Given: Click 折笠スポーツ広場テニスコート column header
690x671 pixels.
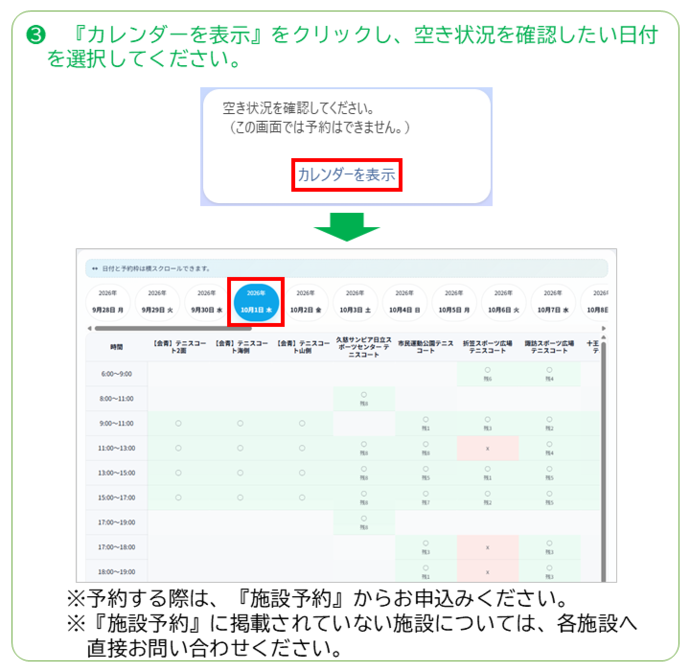Looking at the screenshot, I should pyautogui.click(x=488, y=347).
